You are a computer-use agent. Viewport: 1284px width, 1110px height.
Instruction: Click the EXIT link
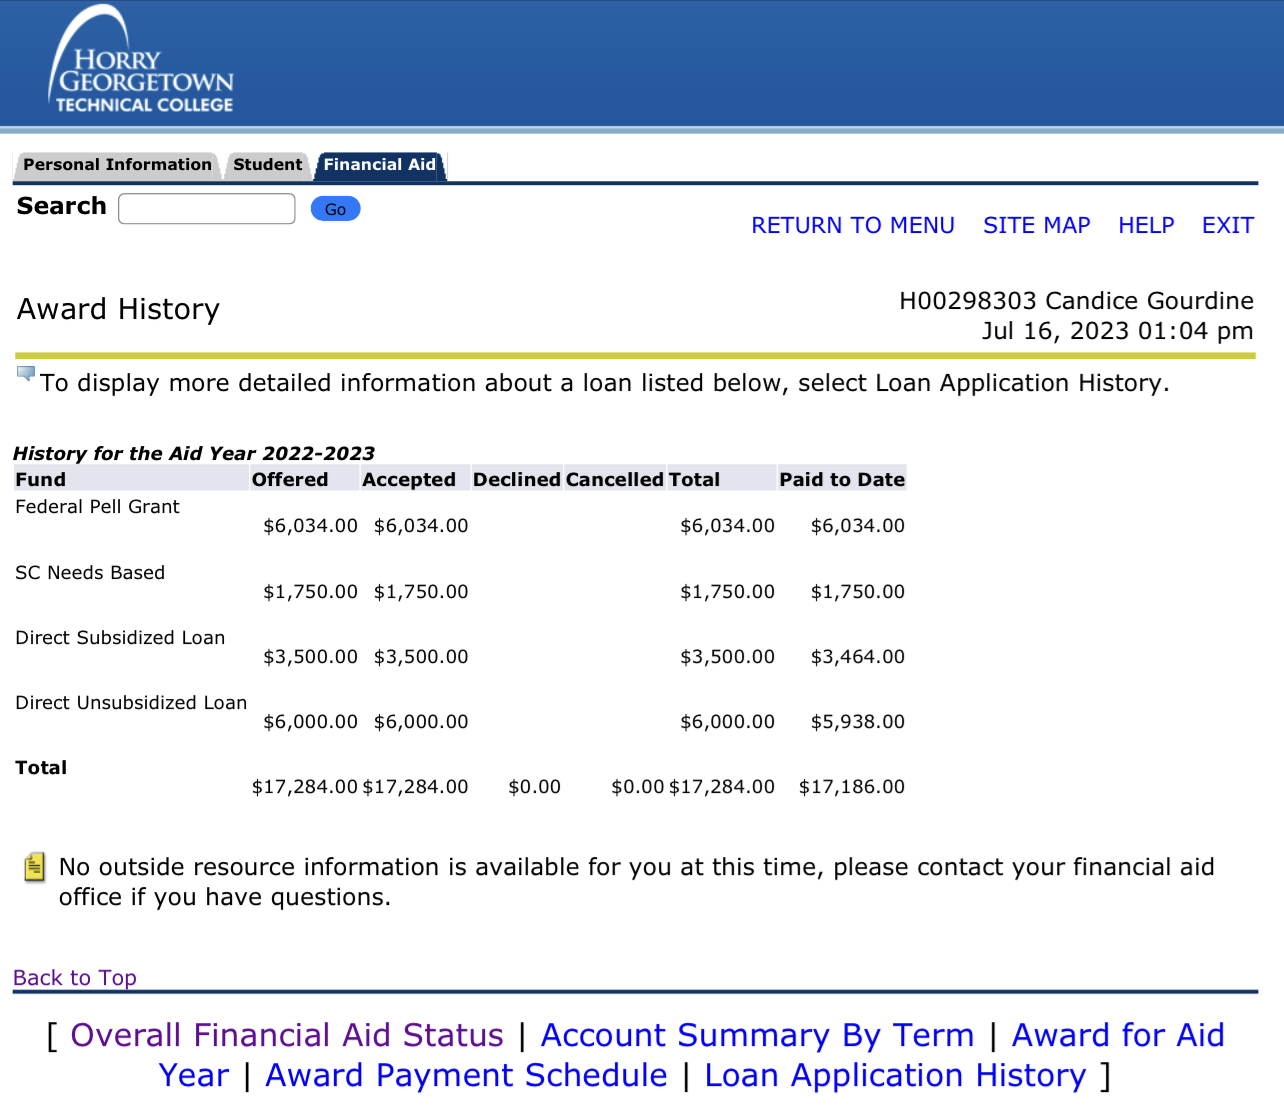[x=1227, y=225]
